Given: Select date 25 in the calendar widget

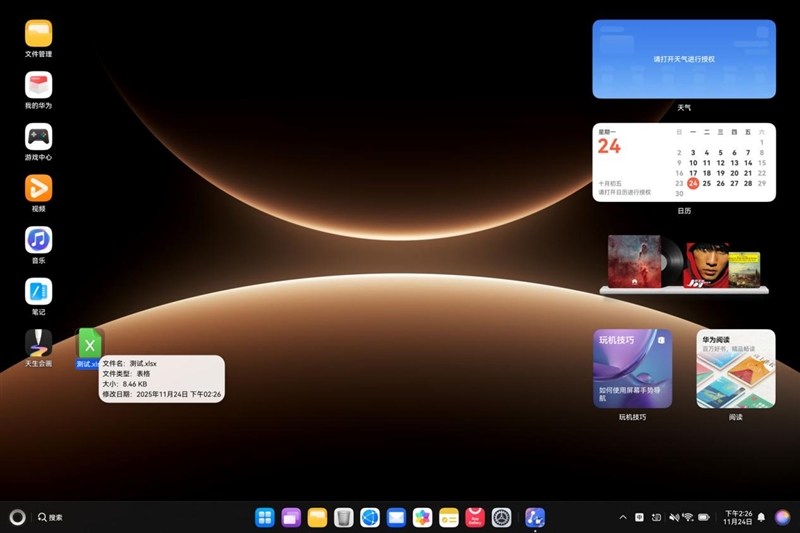Looking at the screenshot, I should click(707, 183).
